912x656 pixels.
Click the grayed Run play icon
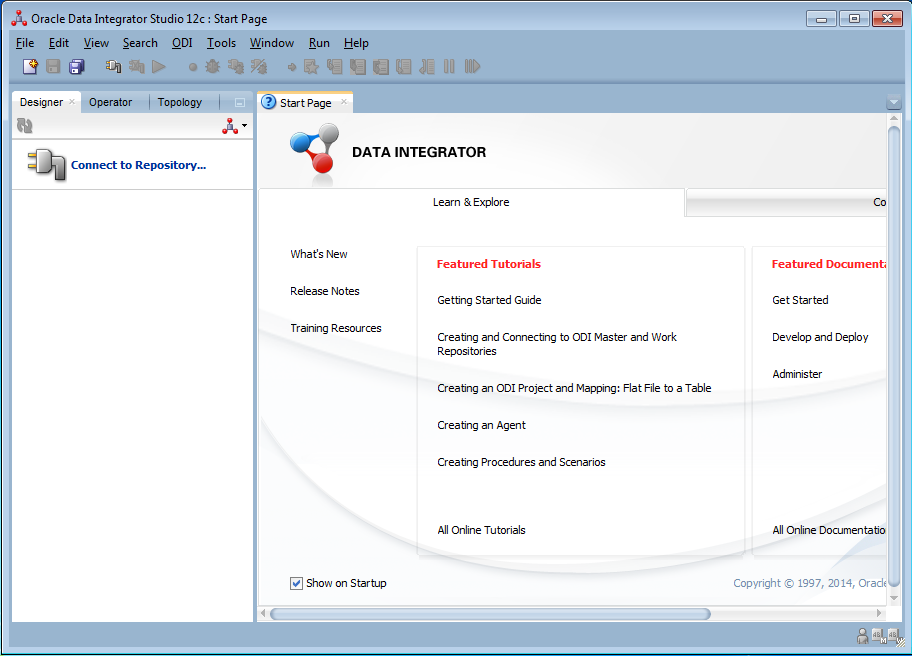click(158, 66)
